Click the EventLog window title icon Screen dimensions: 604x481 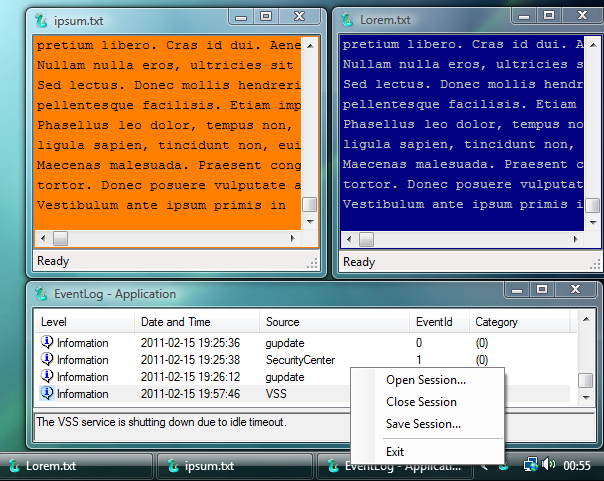click(41, 294)
